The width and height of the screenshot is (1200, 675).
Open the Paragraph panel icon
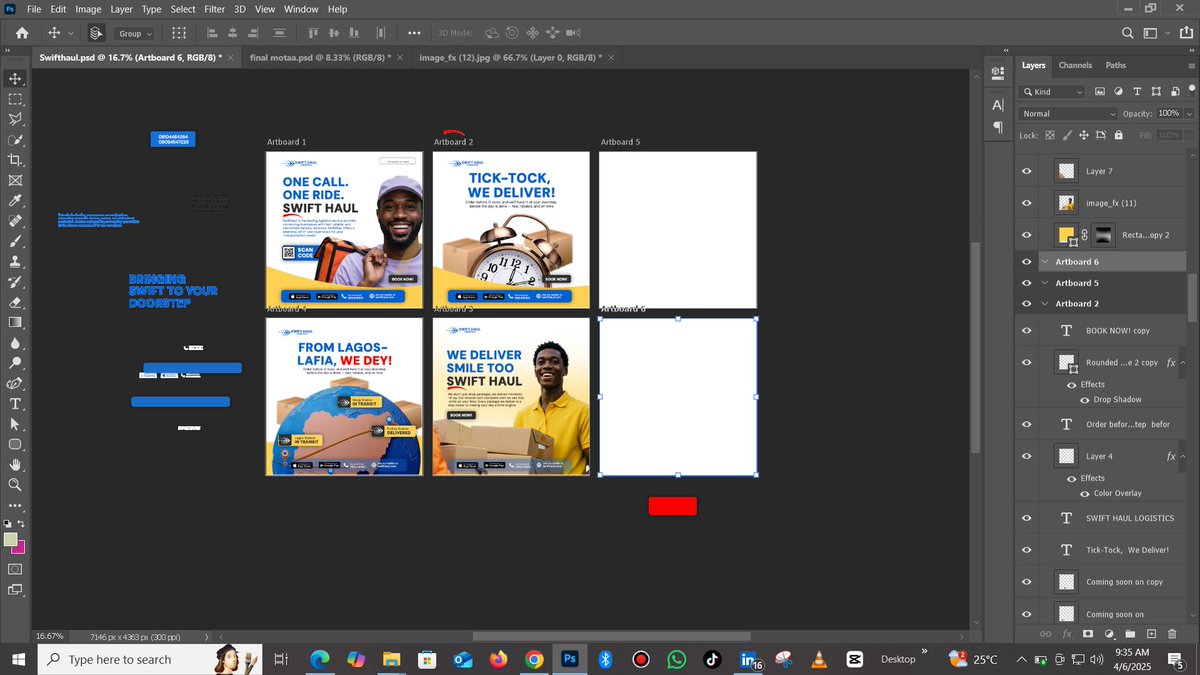click(x=998, y=128)
